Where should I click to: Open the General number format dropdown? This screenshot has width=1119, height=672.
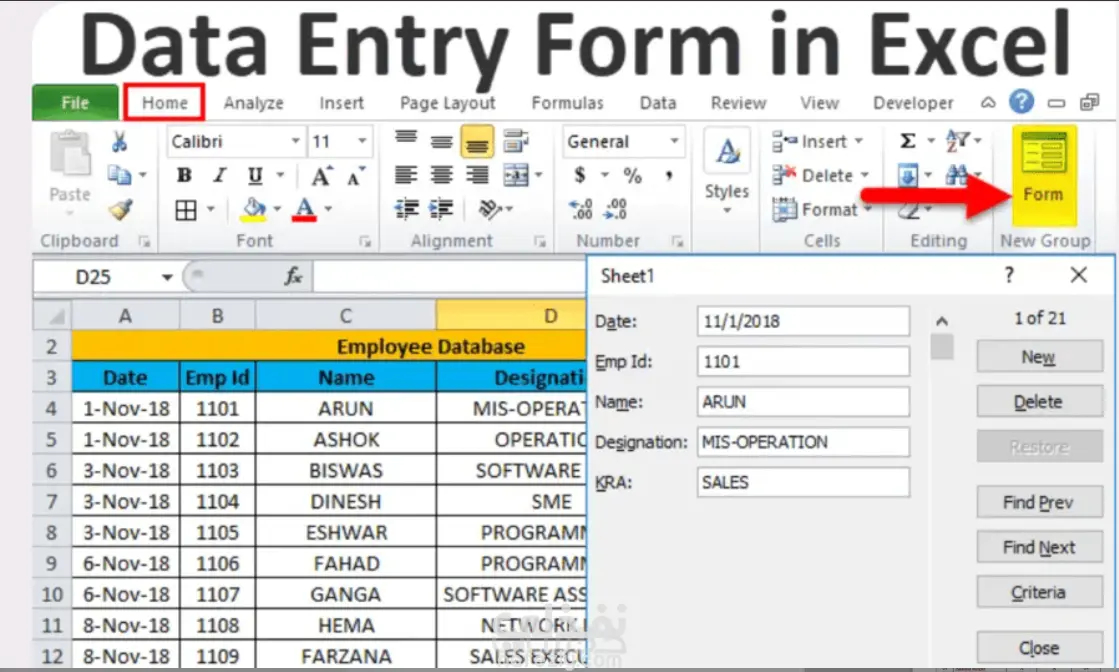(674, 141)
